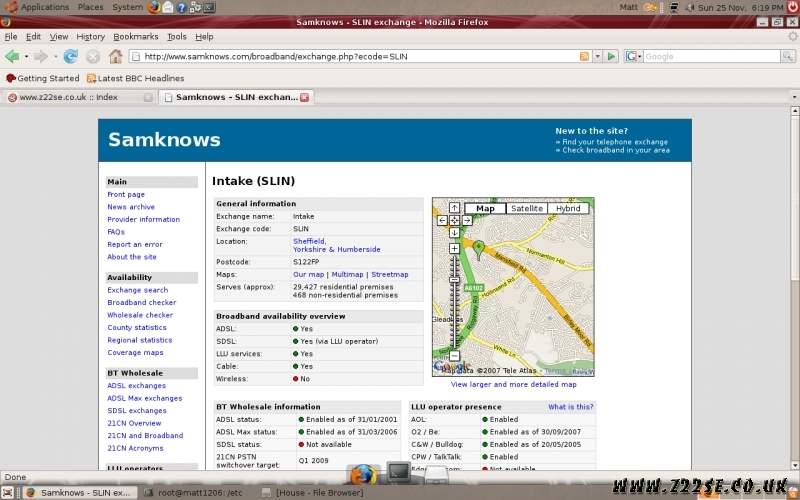Open the Streetmap link
Image resolution: width=800 pixels, height=500 pixels.
point(390,274)
